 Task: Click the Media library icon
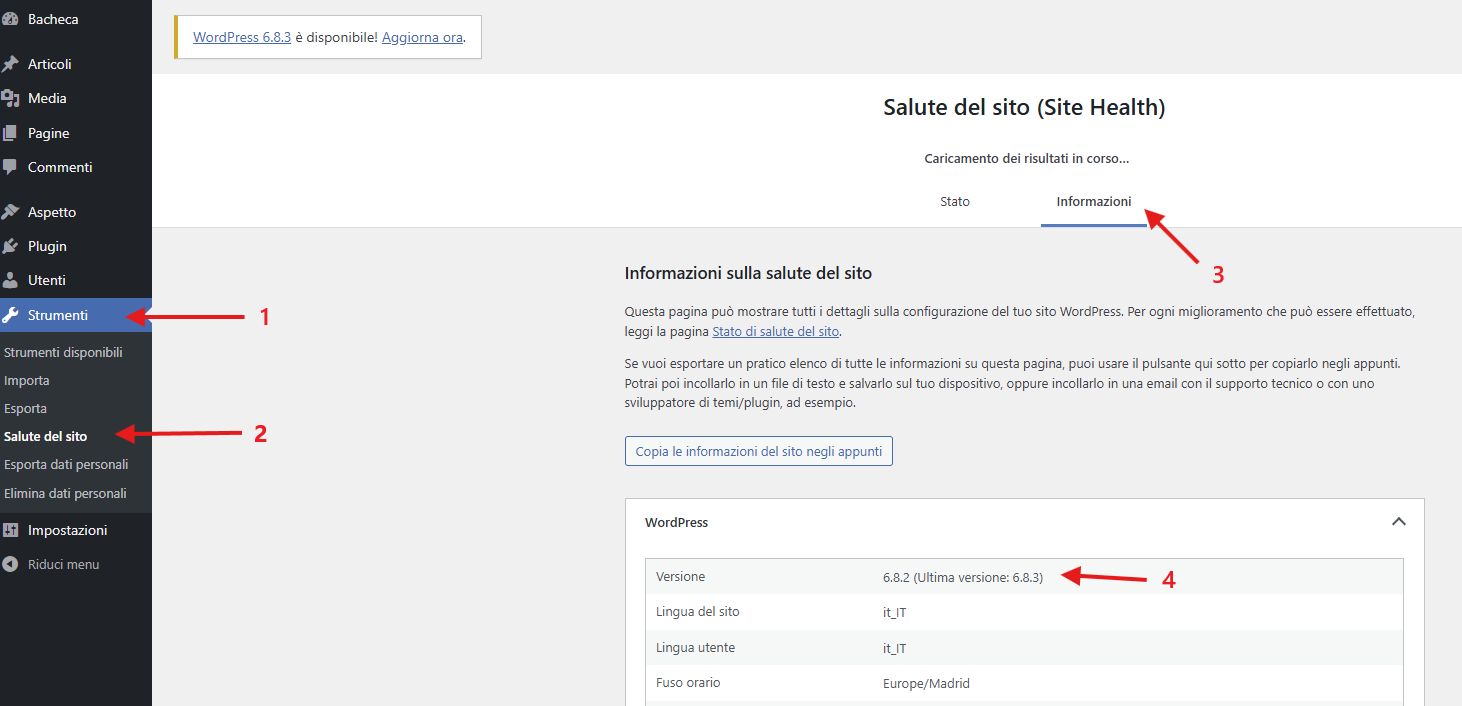11,98
